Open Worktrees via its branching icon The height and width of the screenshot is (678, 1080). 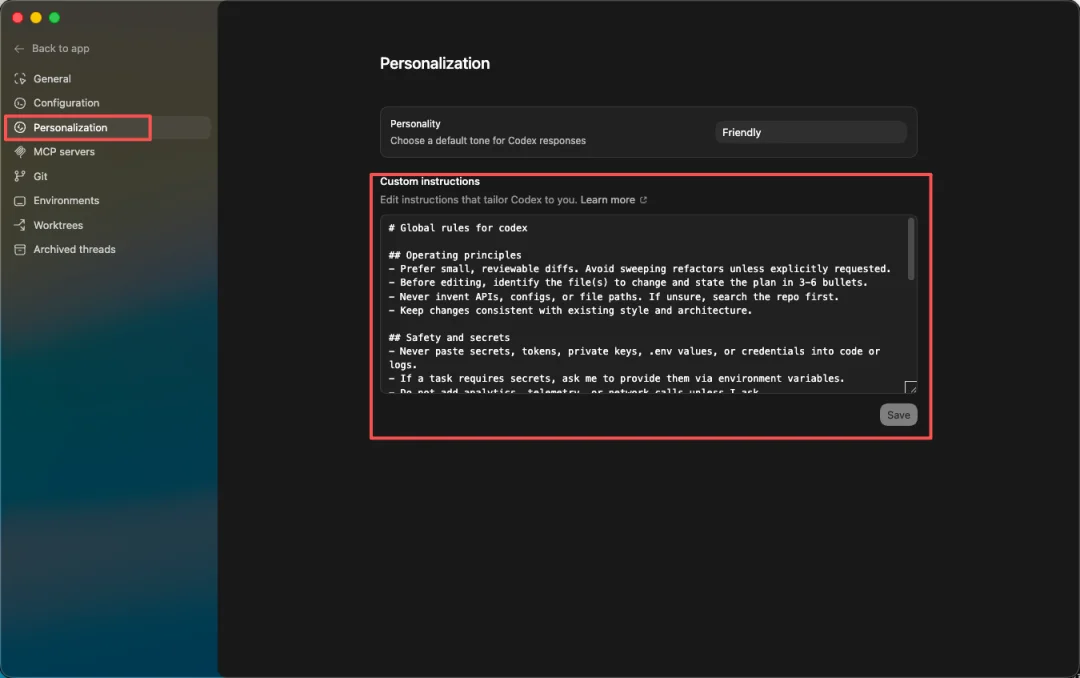pyautogui.click(x=20, y=225)
